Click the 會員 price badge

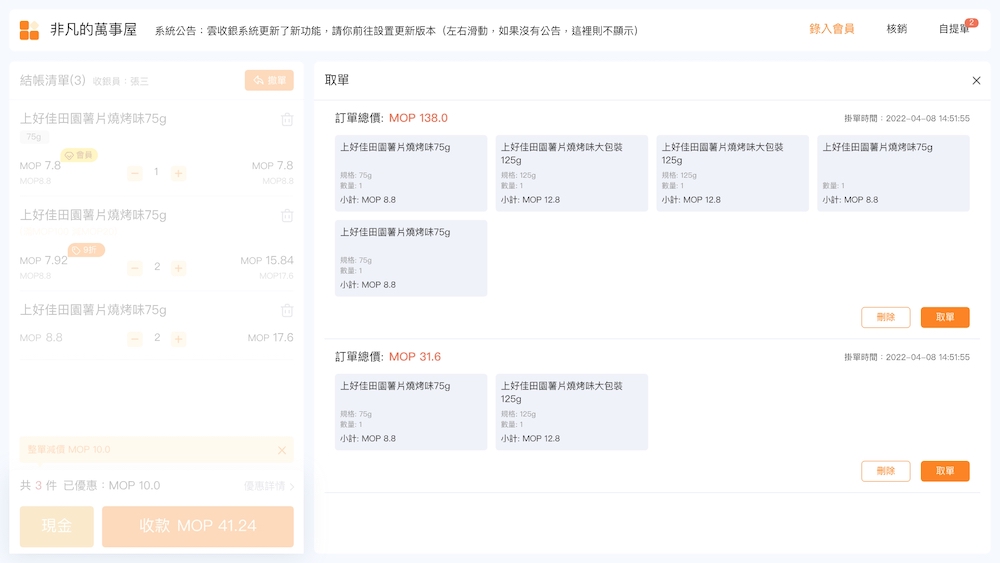[79, 155]
